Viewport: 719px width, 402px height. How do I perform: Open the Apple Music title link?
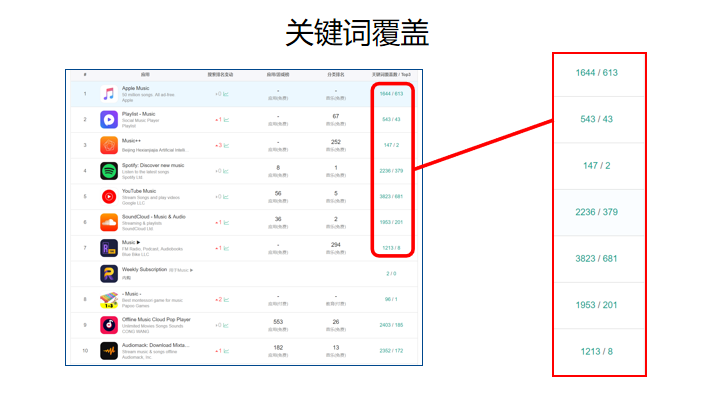(135, 88)
